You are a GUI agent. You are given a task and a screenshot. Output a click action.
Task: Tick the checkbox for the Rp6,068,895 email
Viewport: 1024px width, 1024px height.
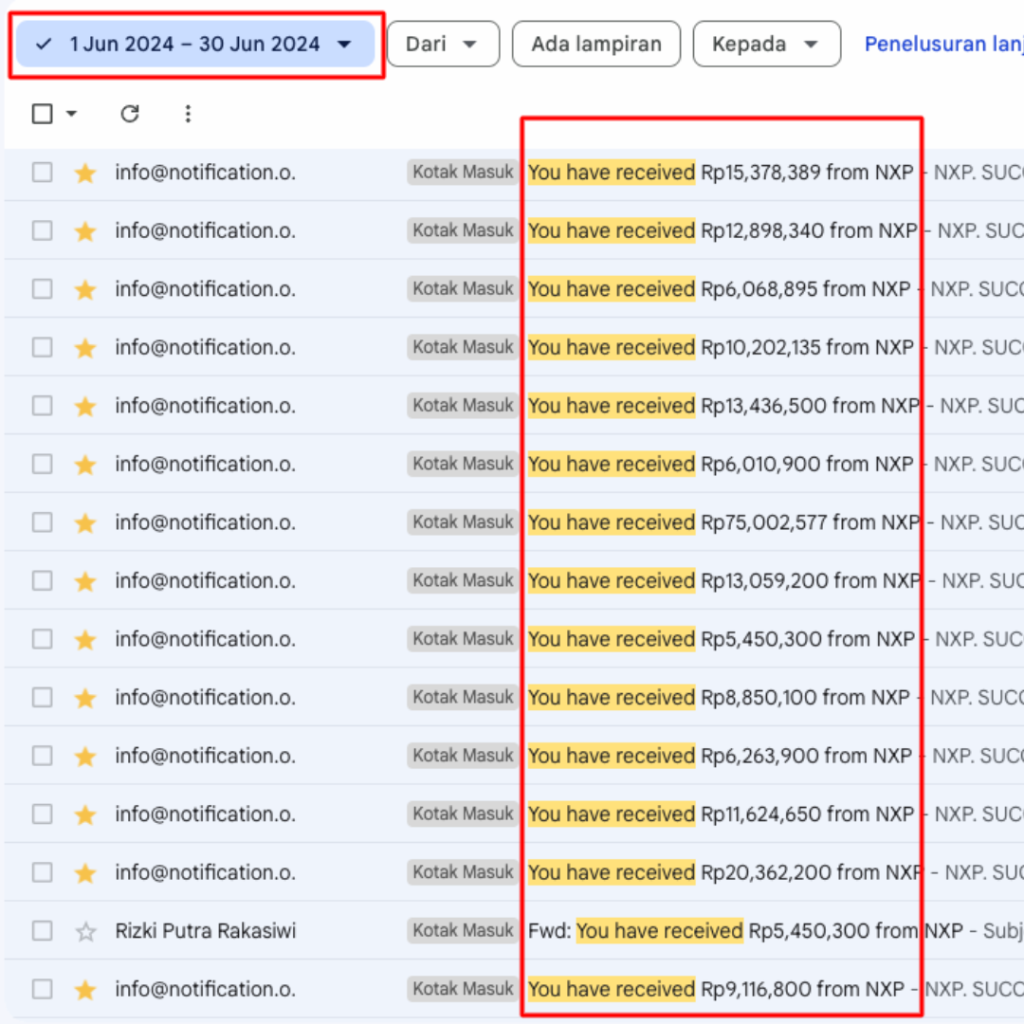(x=42, y=289)
